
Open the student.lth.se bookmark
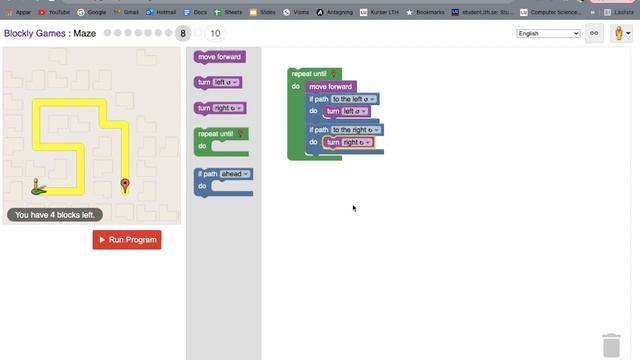pos(482,12)
